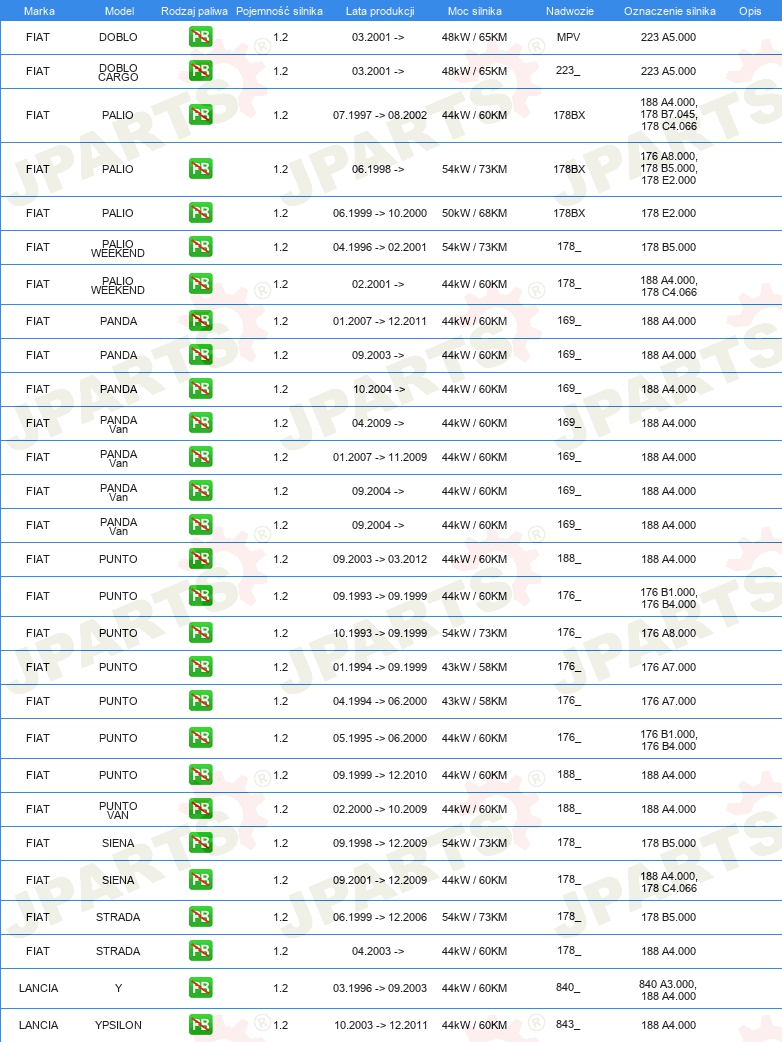Click fuel icon for PALIO 50kW / 68KM row
This screenshot has width=782, height=1042.
click(x=201, y=213)
